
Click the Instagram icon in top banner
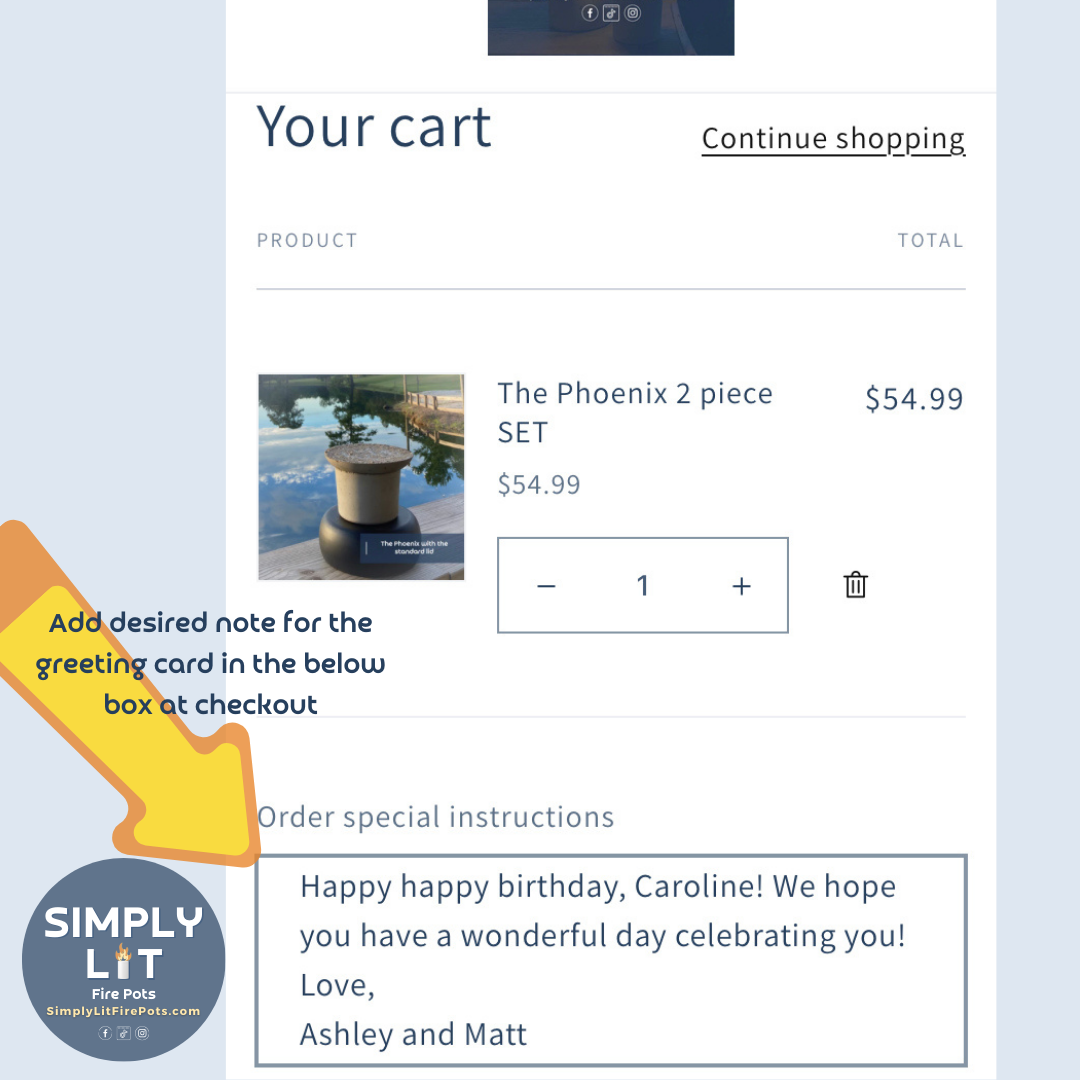(632, 13)
